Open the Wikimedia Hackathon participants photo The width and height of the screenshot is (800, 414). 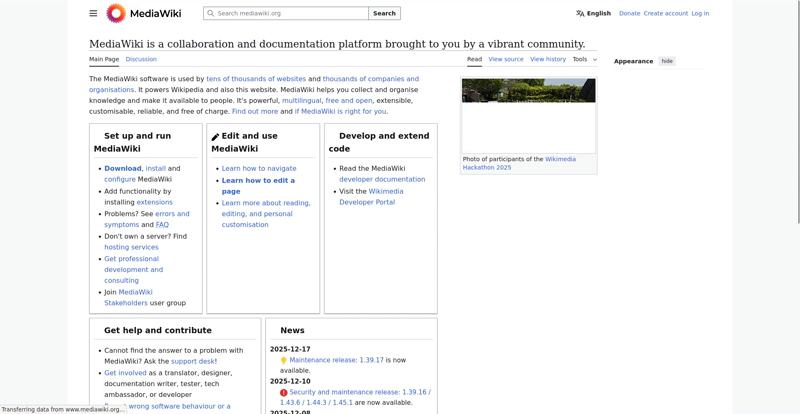[528, 114]
